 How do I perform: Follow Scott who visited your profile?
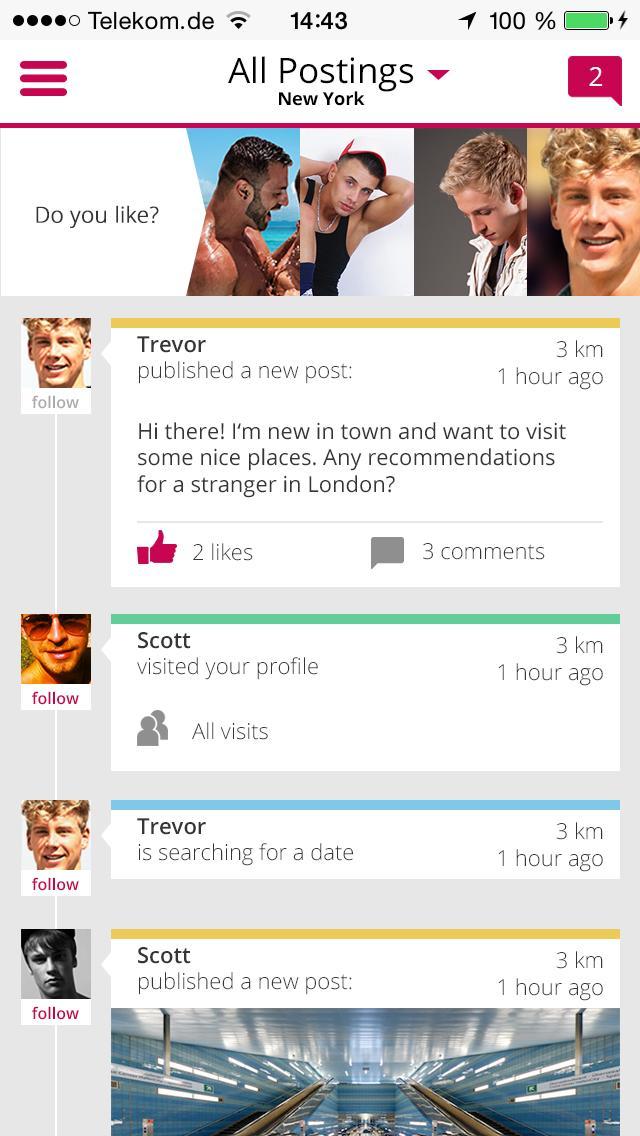pos(55,698)
